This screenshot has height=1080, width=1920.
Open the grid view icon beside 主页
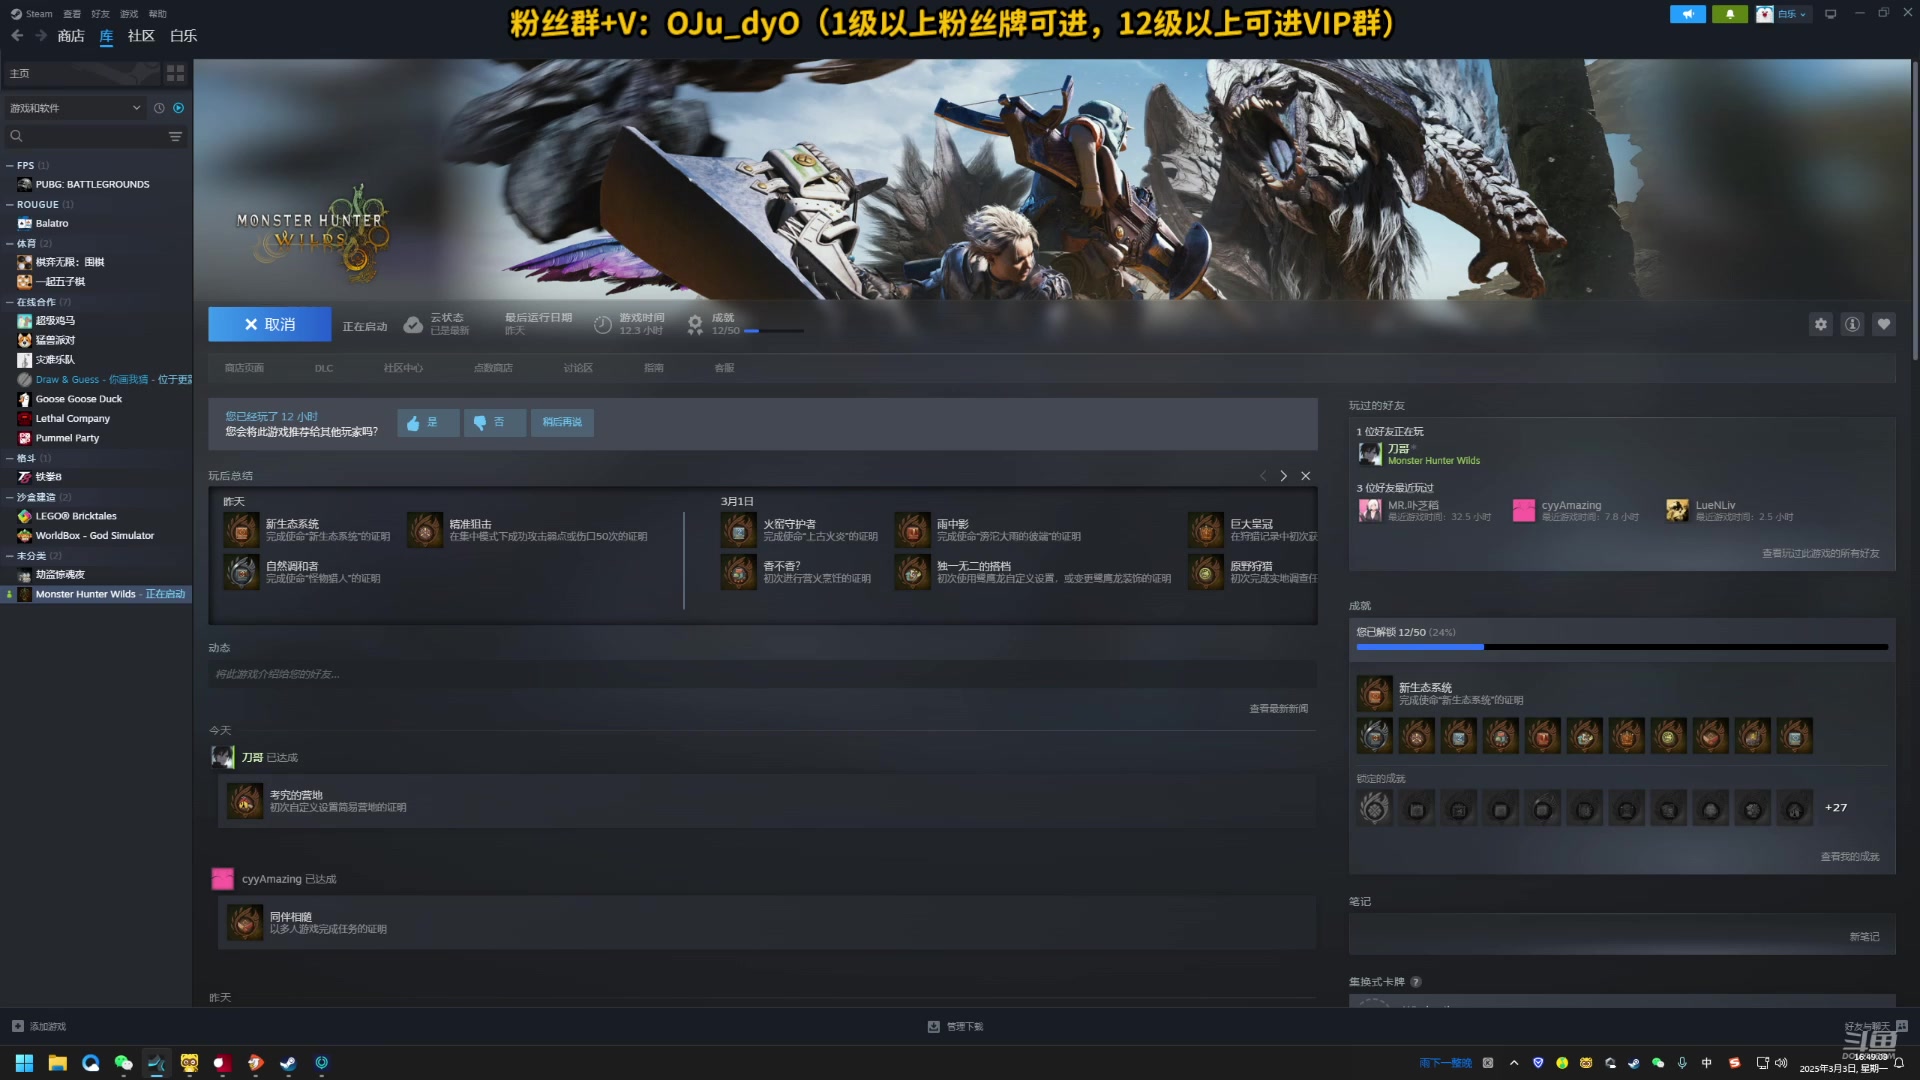[175, 72]
